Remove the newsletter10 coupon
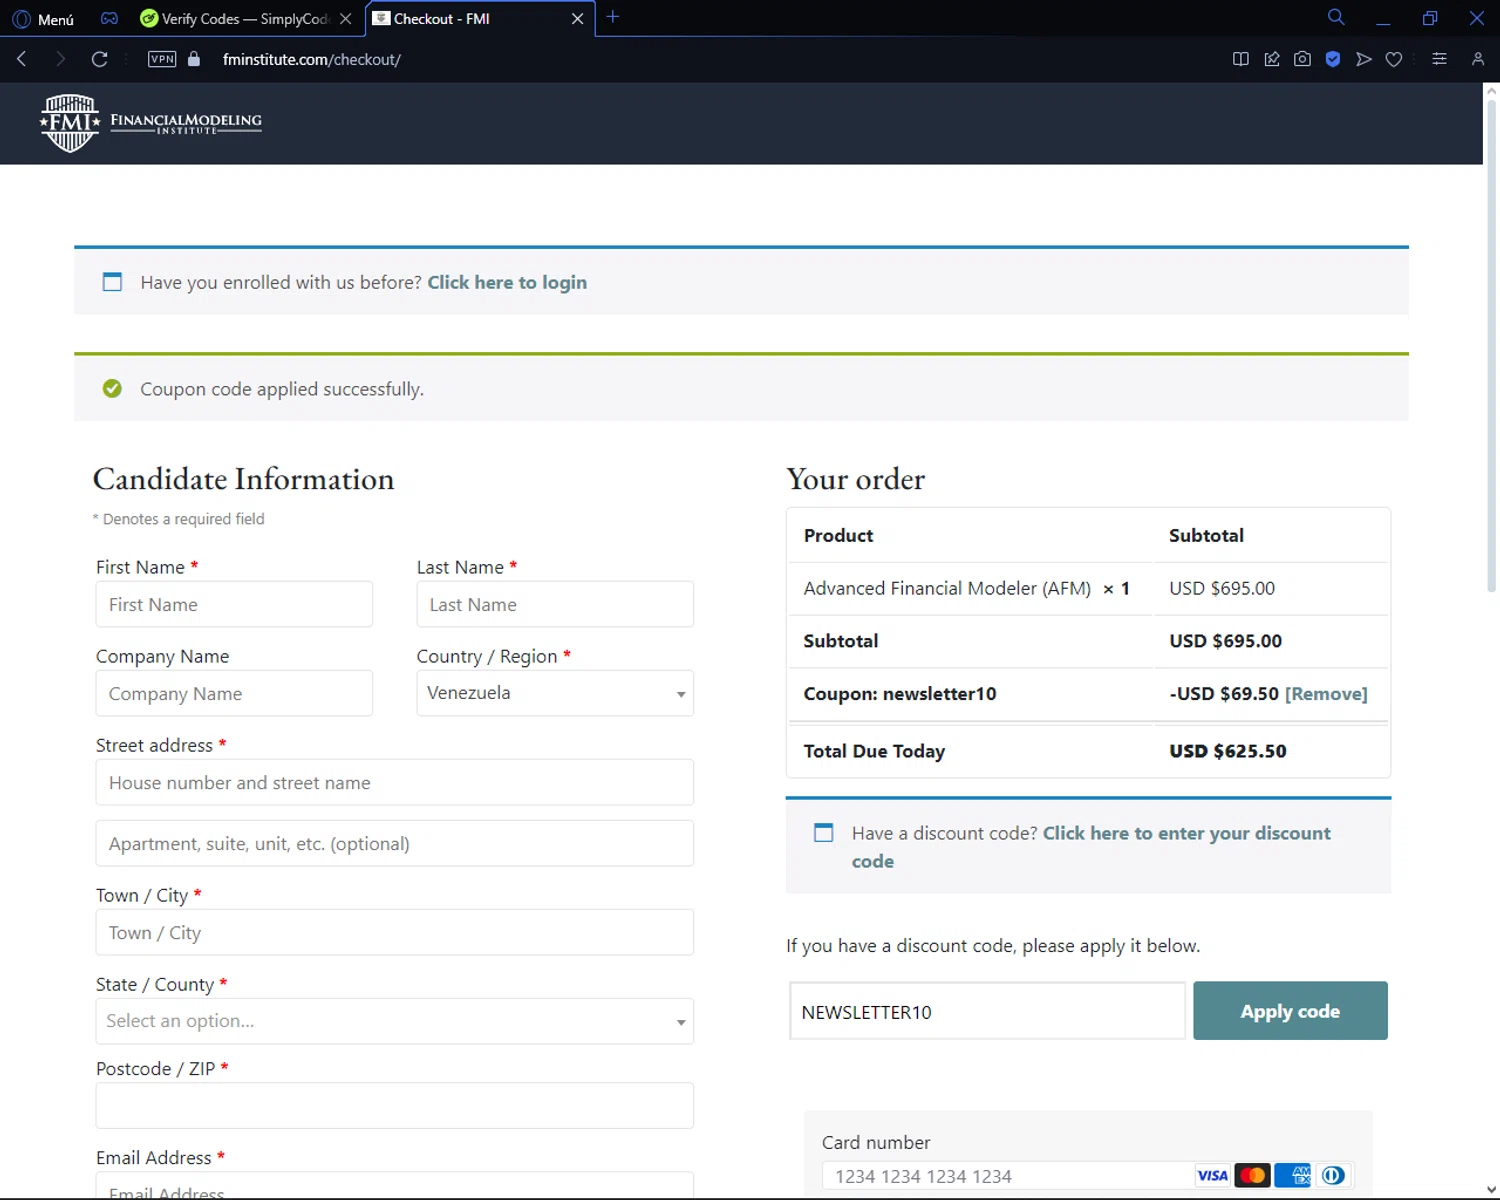The height and width of the screenshot is (1200, 1500). point(1326,694)
